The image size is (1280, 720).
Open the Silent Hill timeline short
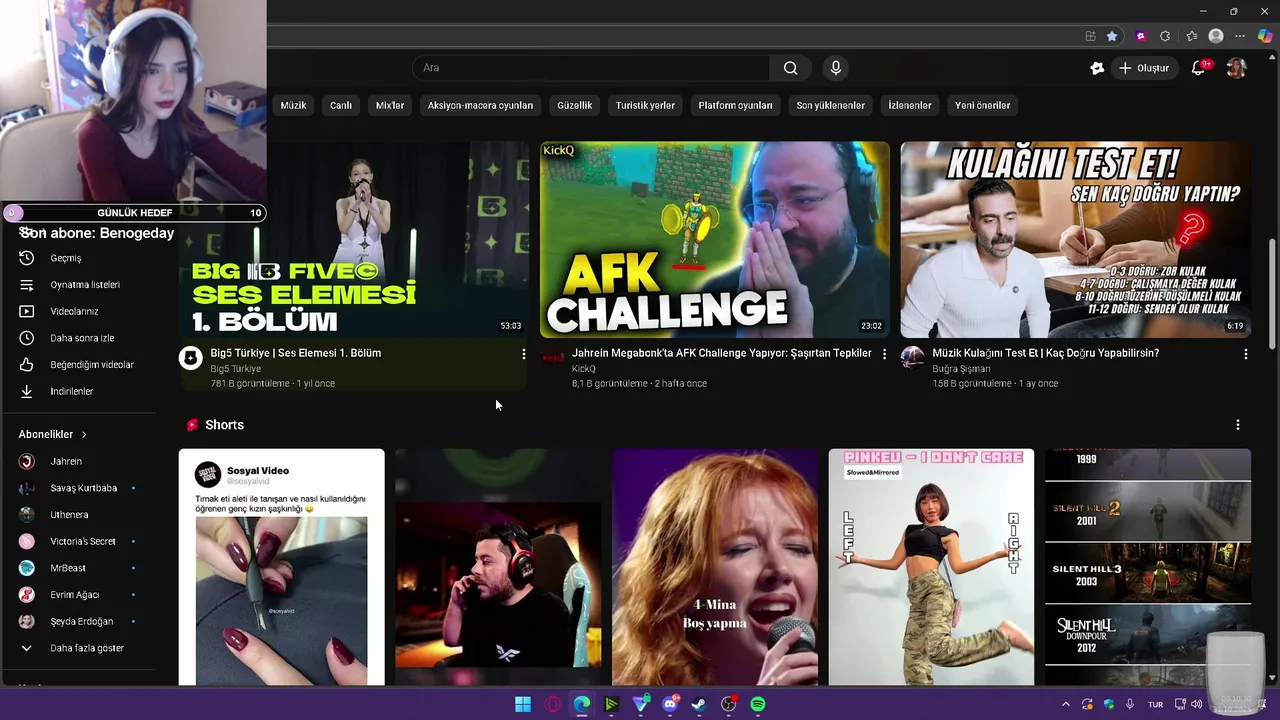coord(1148,567)
